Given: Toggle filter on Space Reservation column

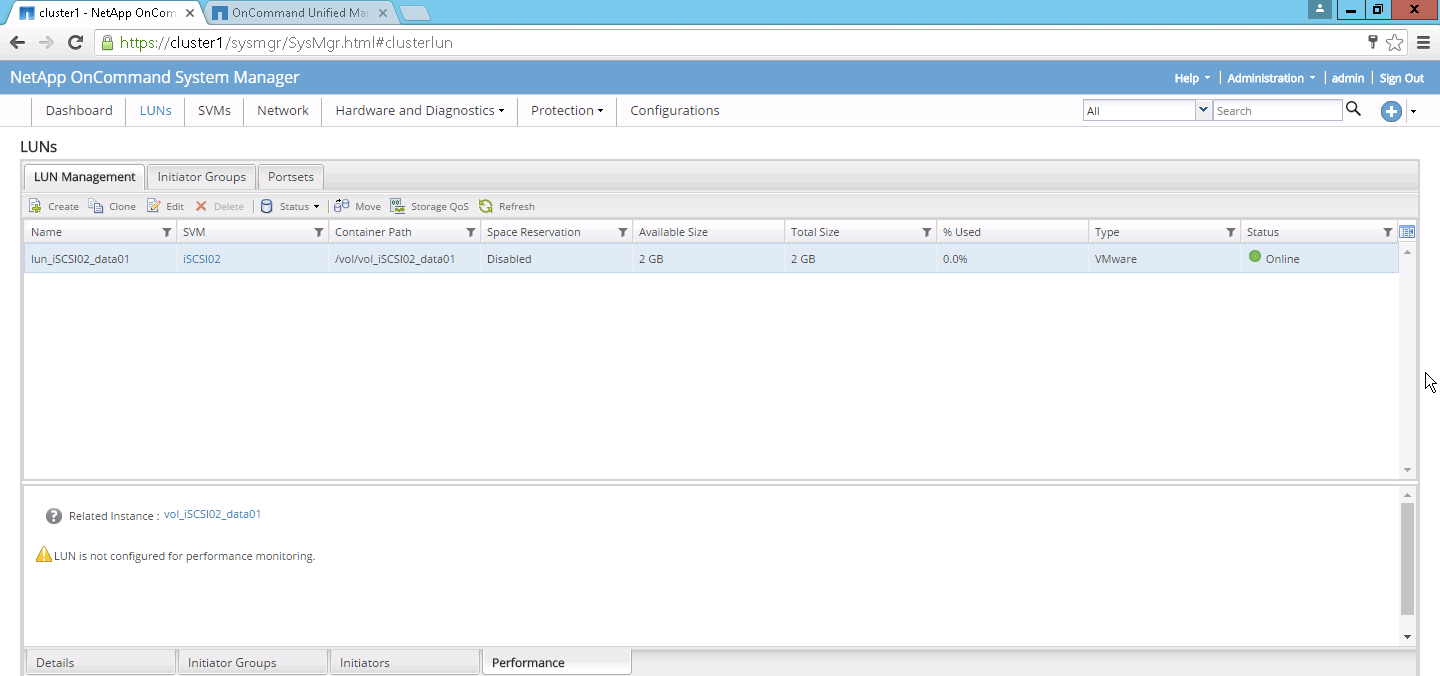Looking at the screenshot, I should click(x=622, y=232).
